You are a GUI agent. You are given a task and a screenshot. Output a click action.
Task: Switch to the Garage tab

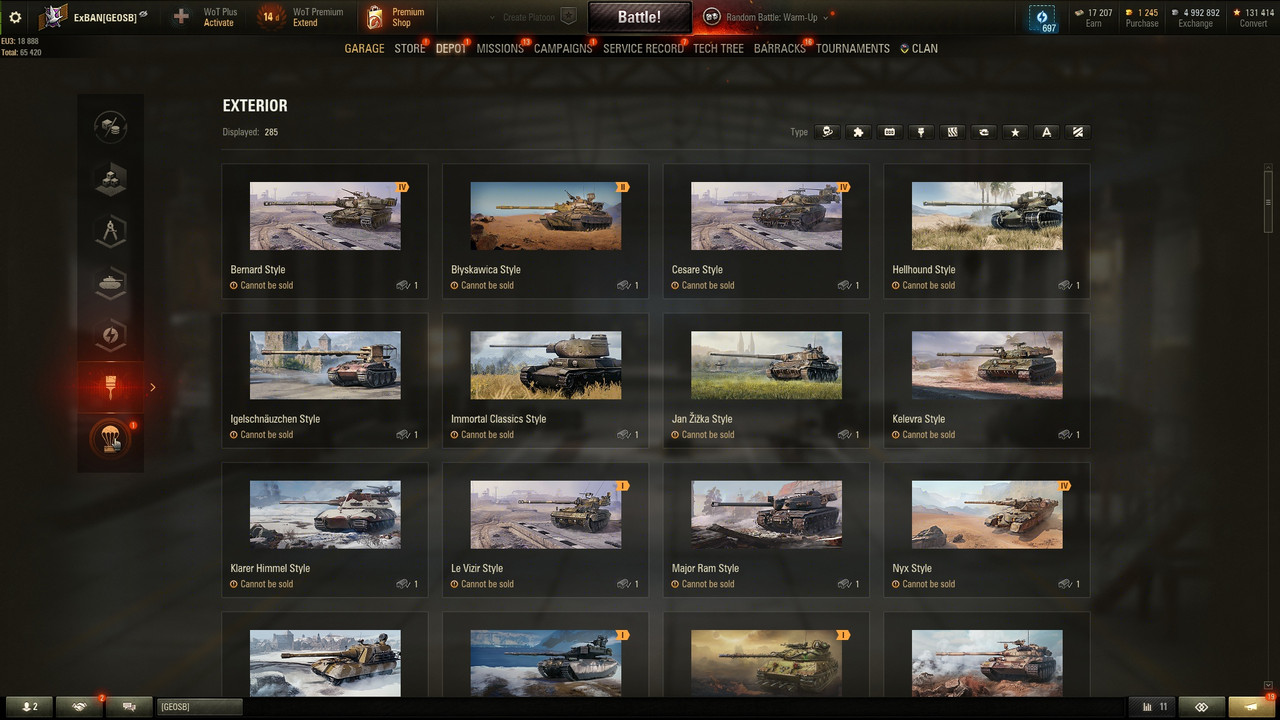pyautogui.click(x=364, y=48)
